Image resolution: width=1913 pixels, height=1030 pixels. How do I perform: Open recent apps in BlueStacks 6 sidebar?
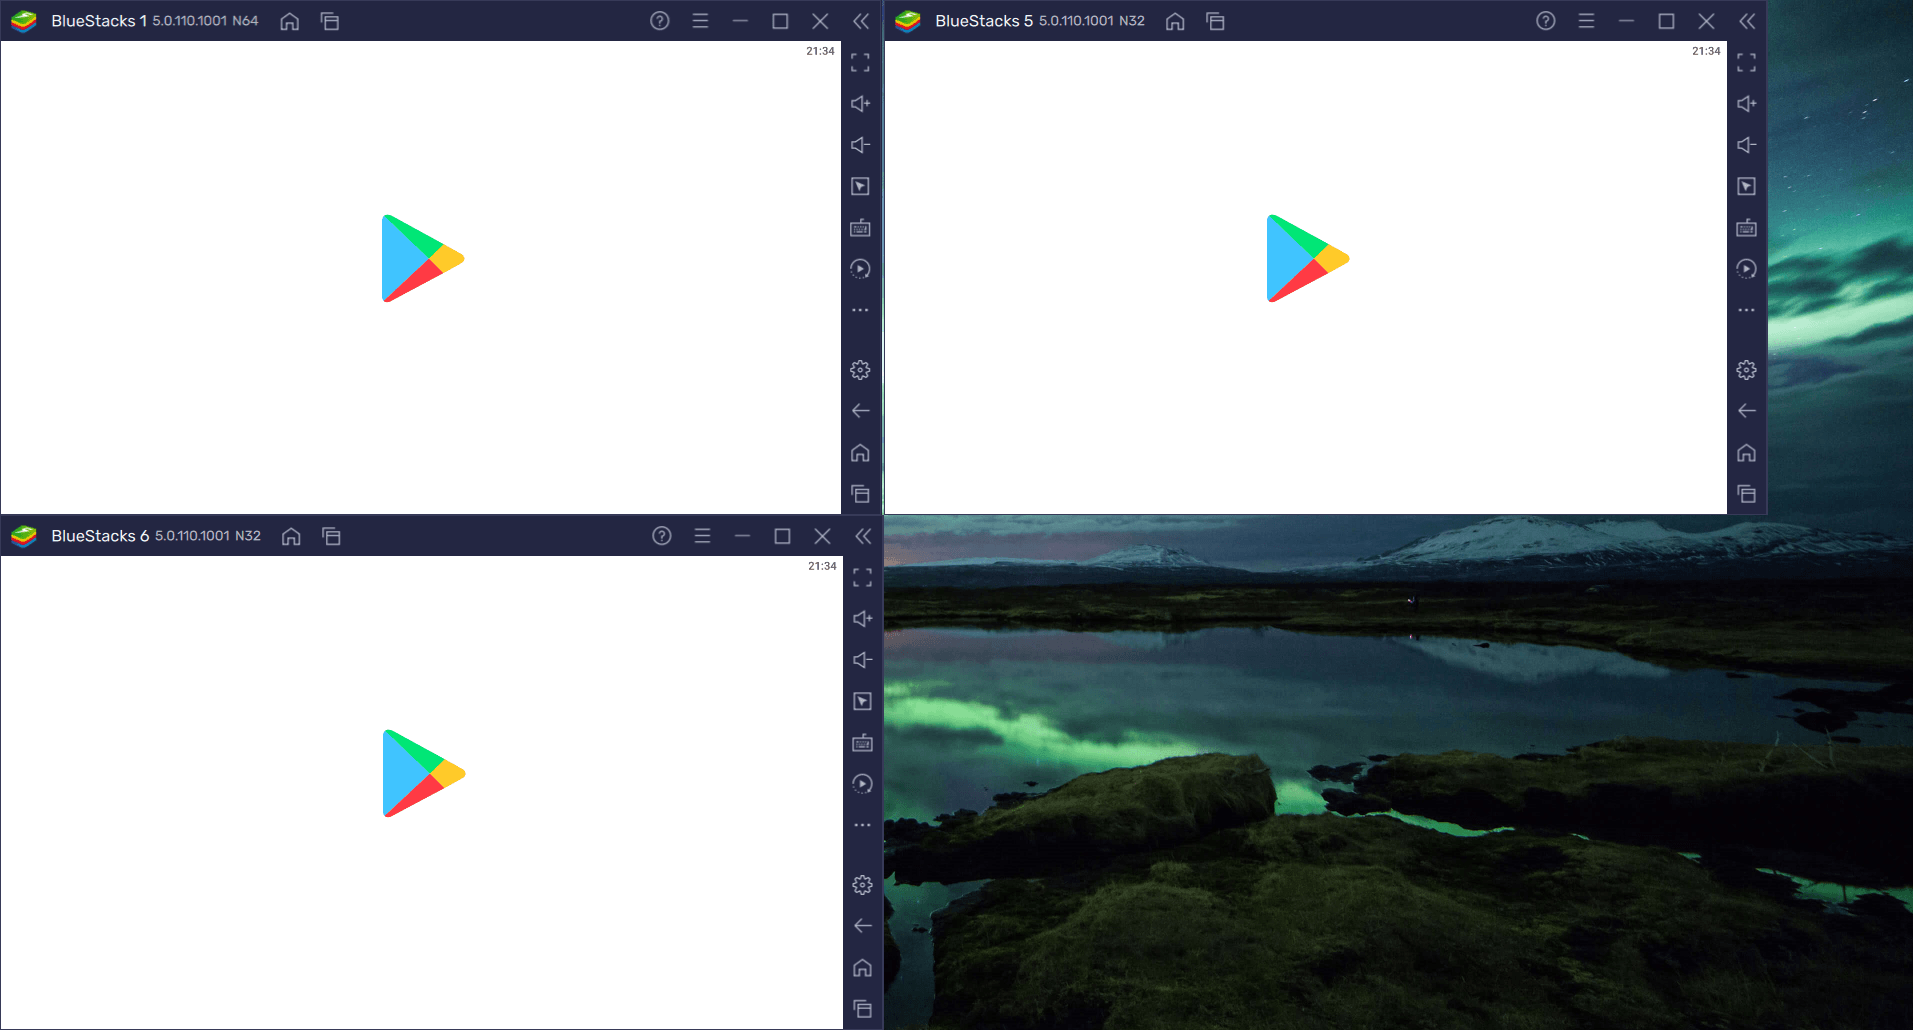pyautogui.click(x=862, y=1009)
